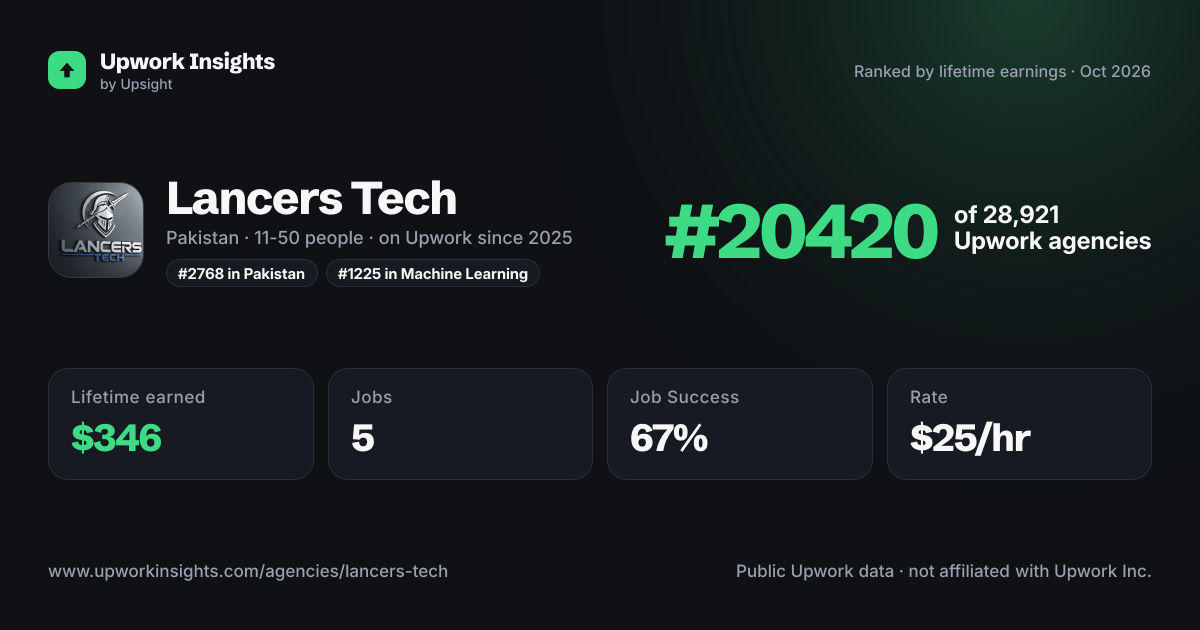Screen dimensions: 1200x630
Task: Click the Job Success 67% card
Action: [740, 424]
